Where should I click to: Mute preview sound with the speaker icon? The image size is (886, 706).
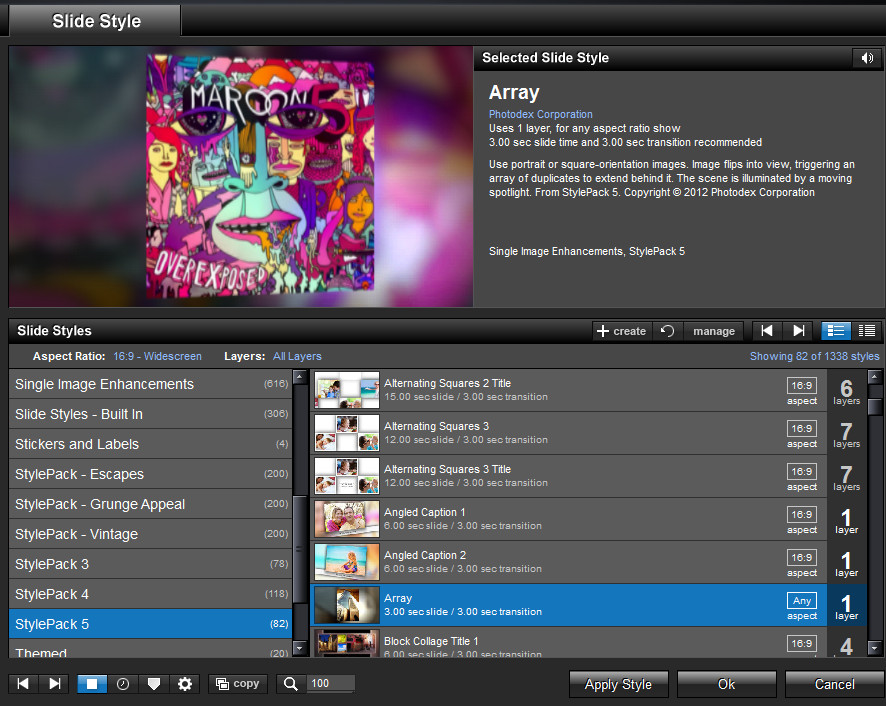(867, 58)
